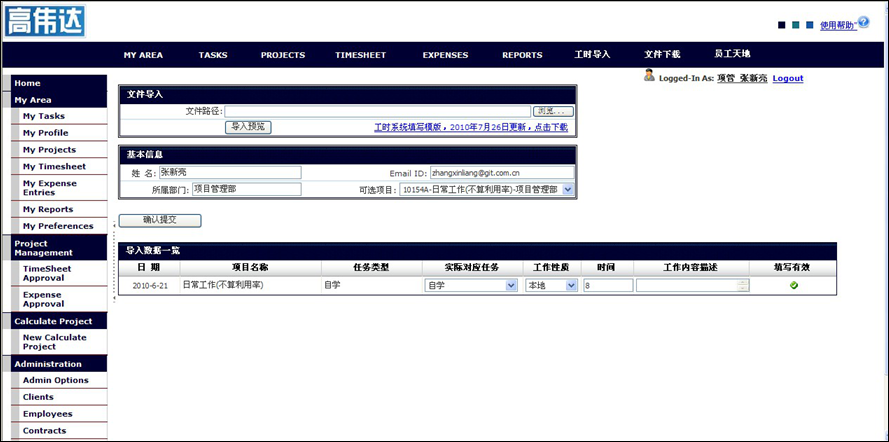Screen dimensions: 889x442
Task: Click the green valid checkmark icon
Action: (793, 285)
